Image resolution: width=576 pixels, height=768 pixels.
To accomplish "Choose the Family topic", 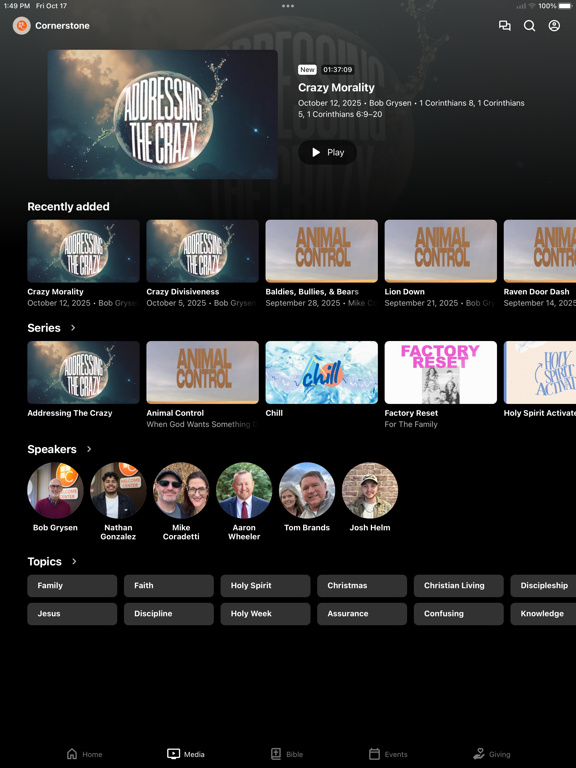I will click(72, 586).
